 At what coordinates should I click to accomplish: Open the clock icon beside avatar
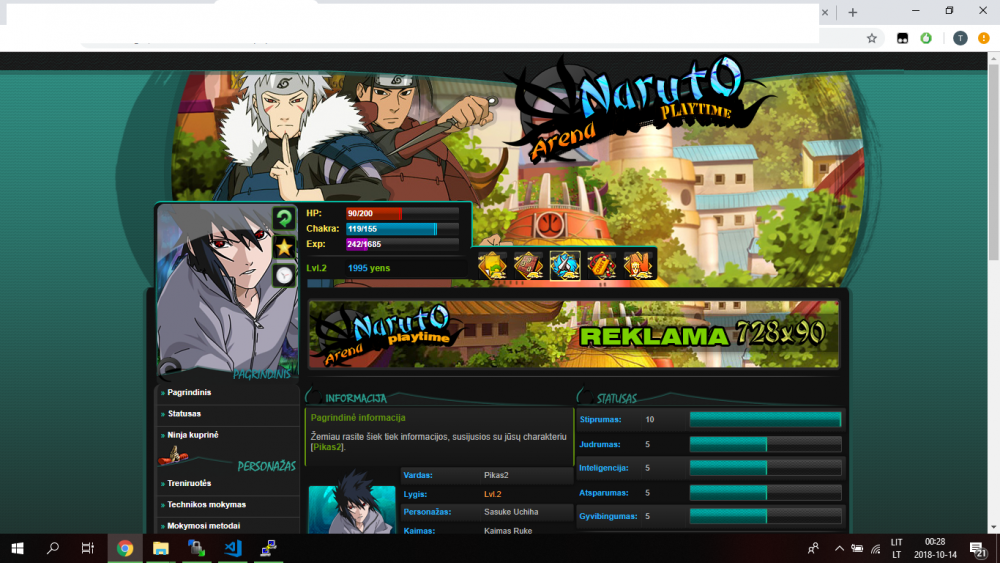284,275
